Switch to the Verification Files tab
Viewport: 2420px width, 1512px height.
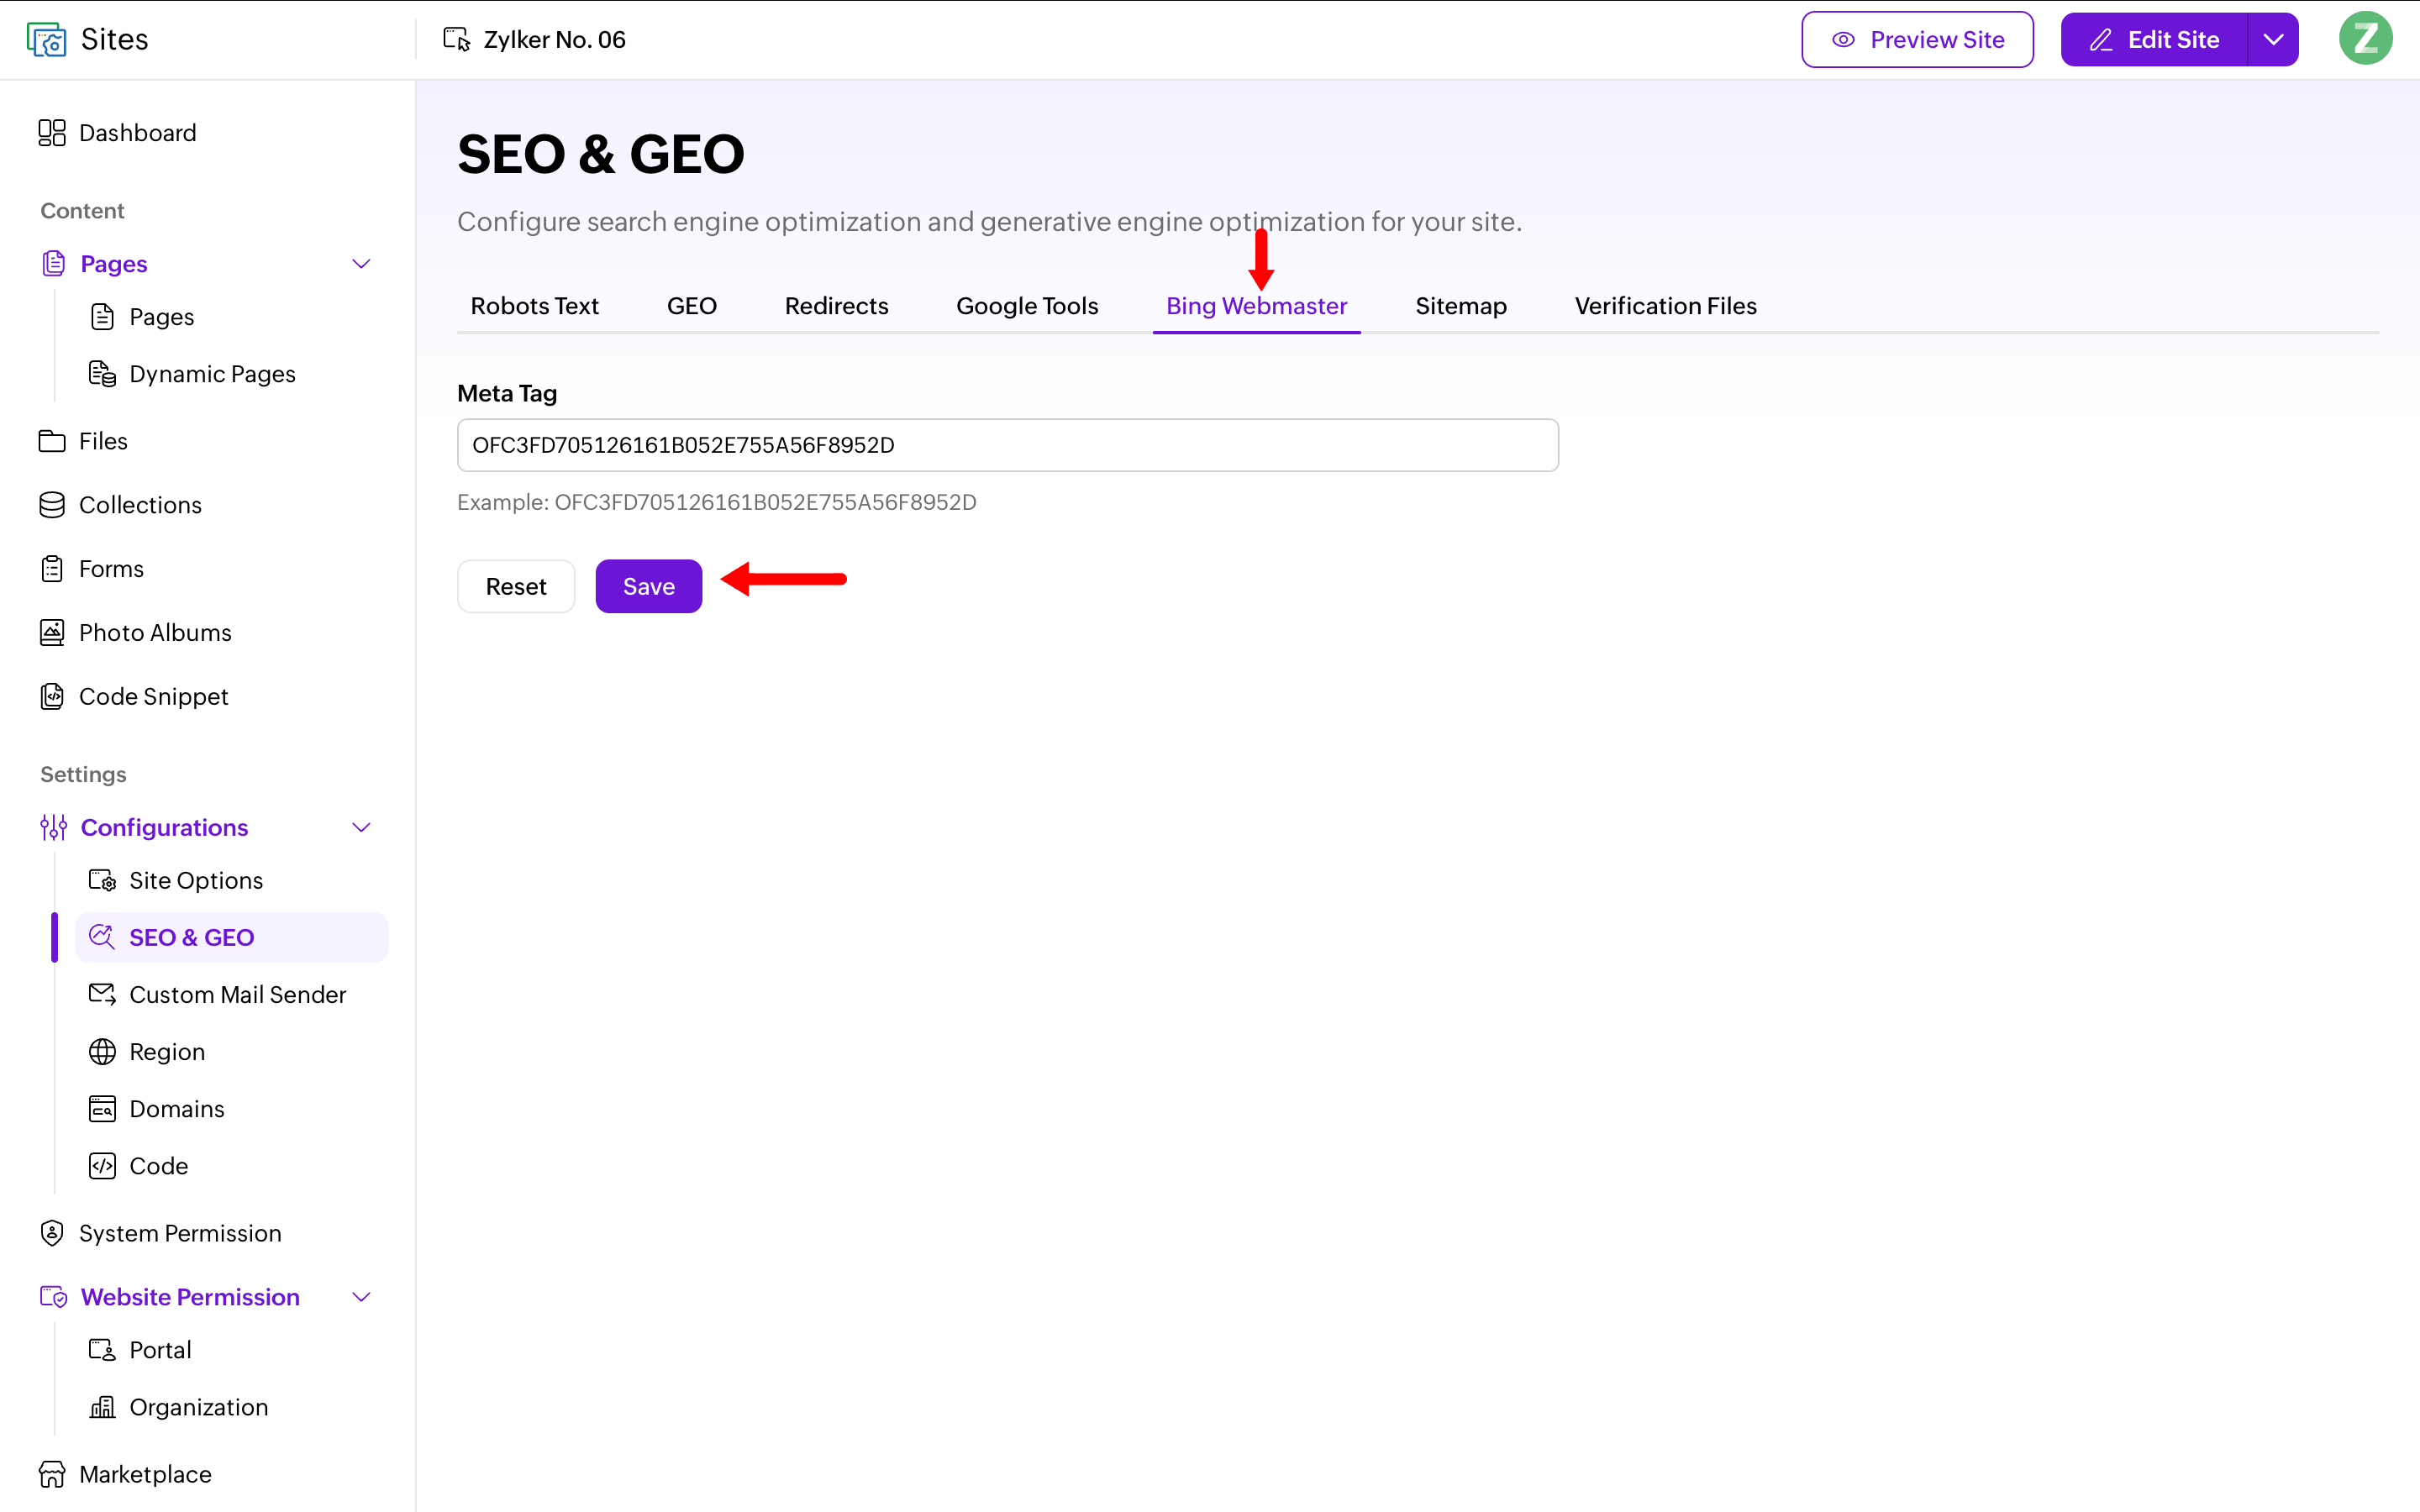coord(1666,306)
